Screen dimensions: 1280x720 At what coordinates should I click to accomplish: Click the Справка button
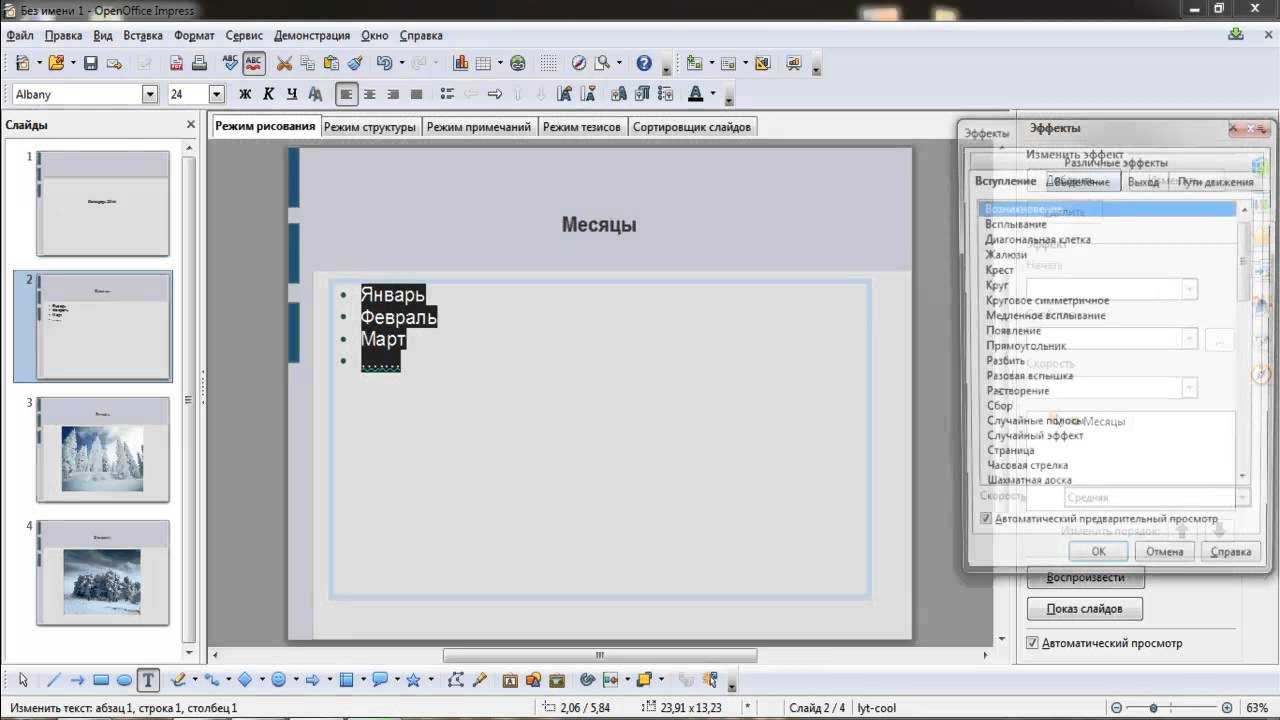click(1231, 551)
